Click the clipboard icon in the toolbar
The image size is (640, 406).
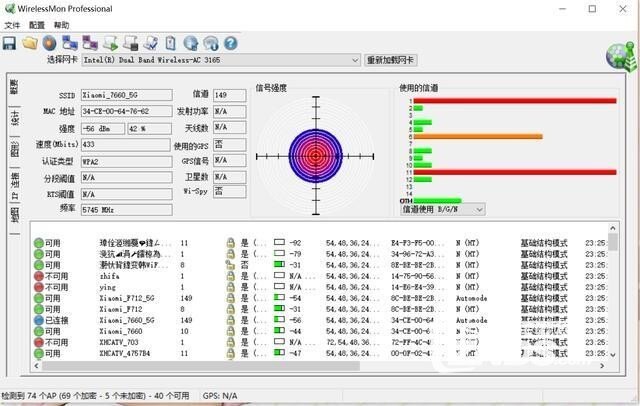[x=171, y=43]
